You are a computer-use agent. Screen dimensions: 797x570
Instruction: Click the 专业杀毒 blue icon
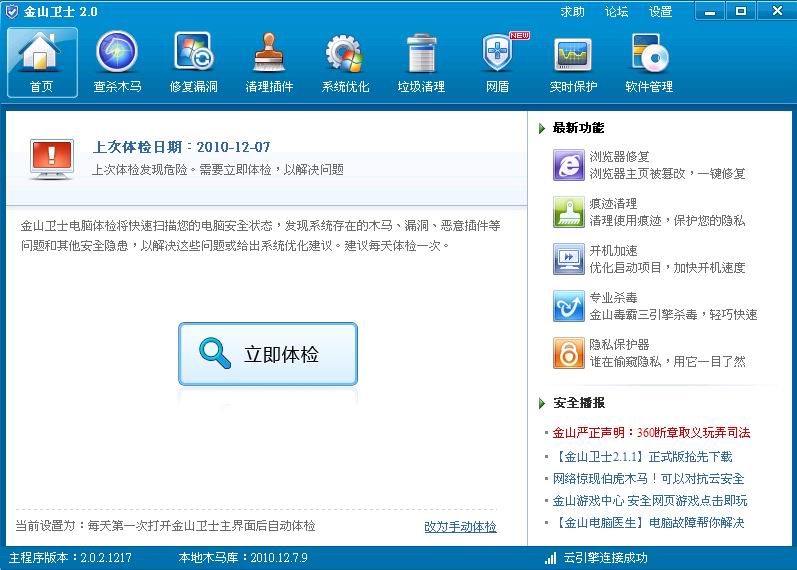click(568, 306)
